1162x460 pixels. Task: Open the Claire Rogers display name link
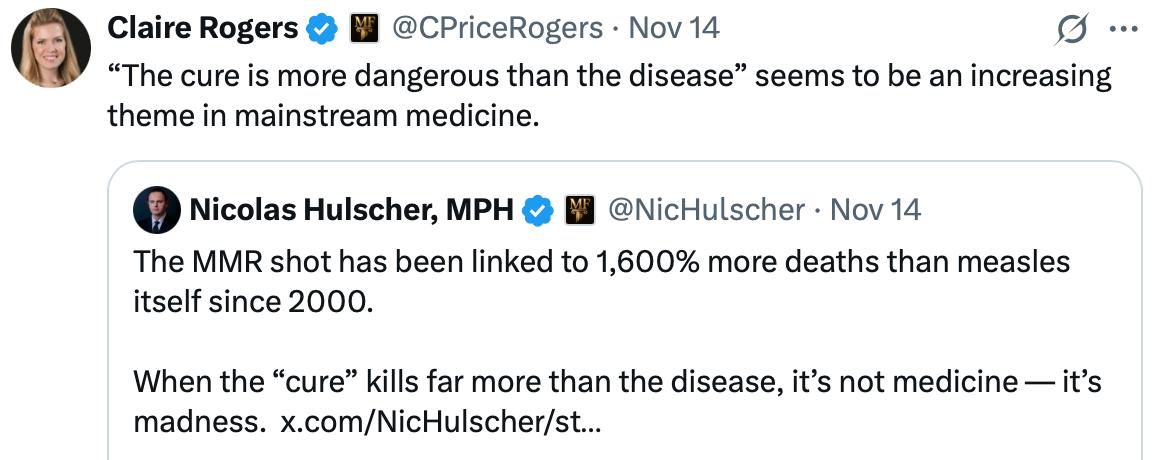202,29
